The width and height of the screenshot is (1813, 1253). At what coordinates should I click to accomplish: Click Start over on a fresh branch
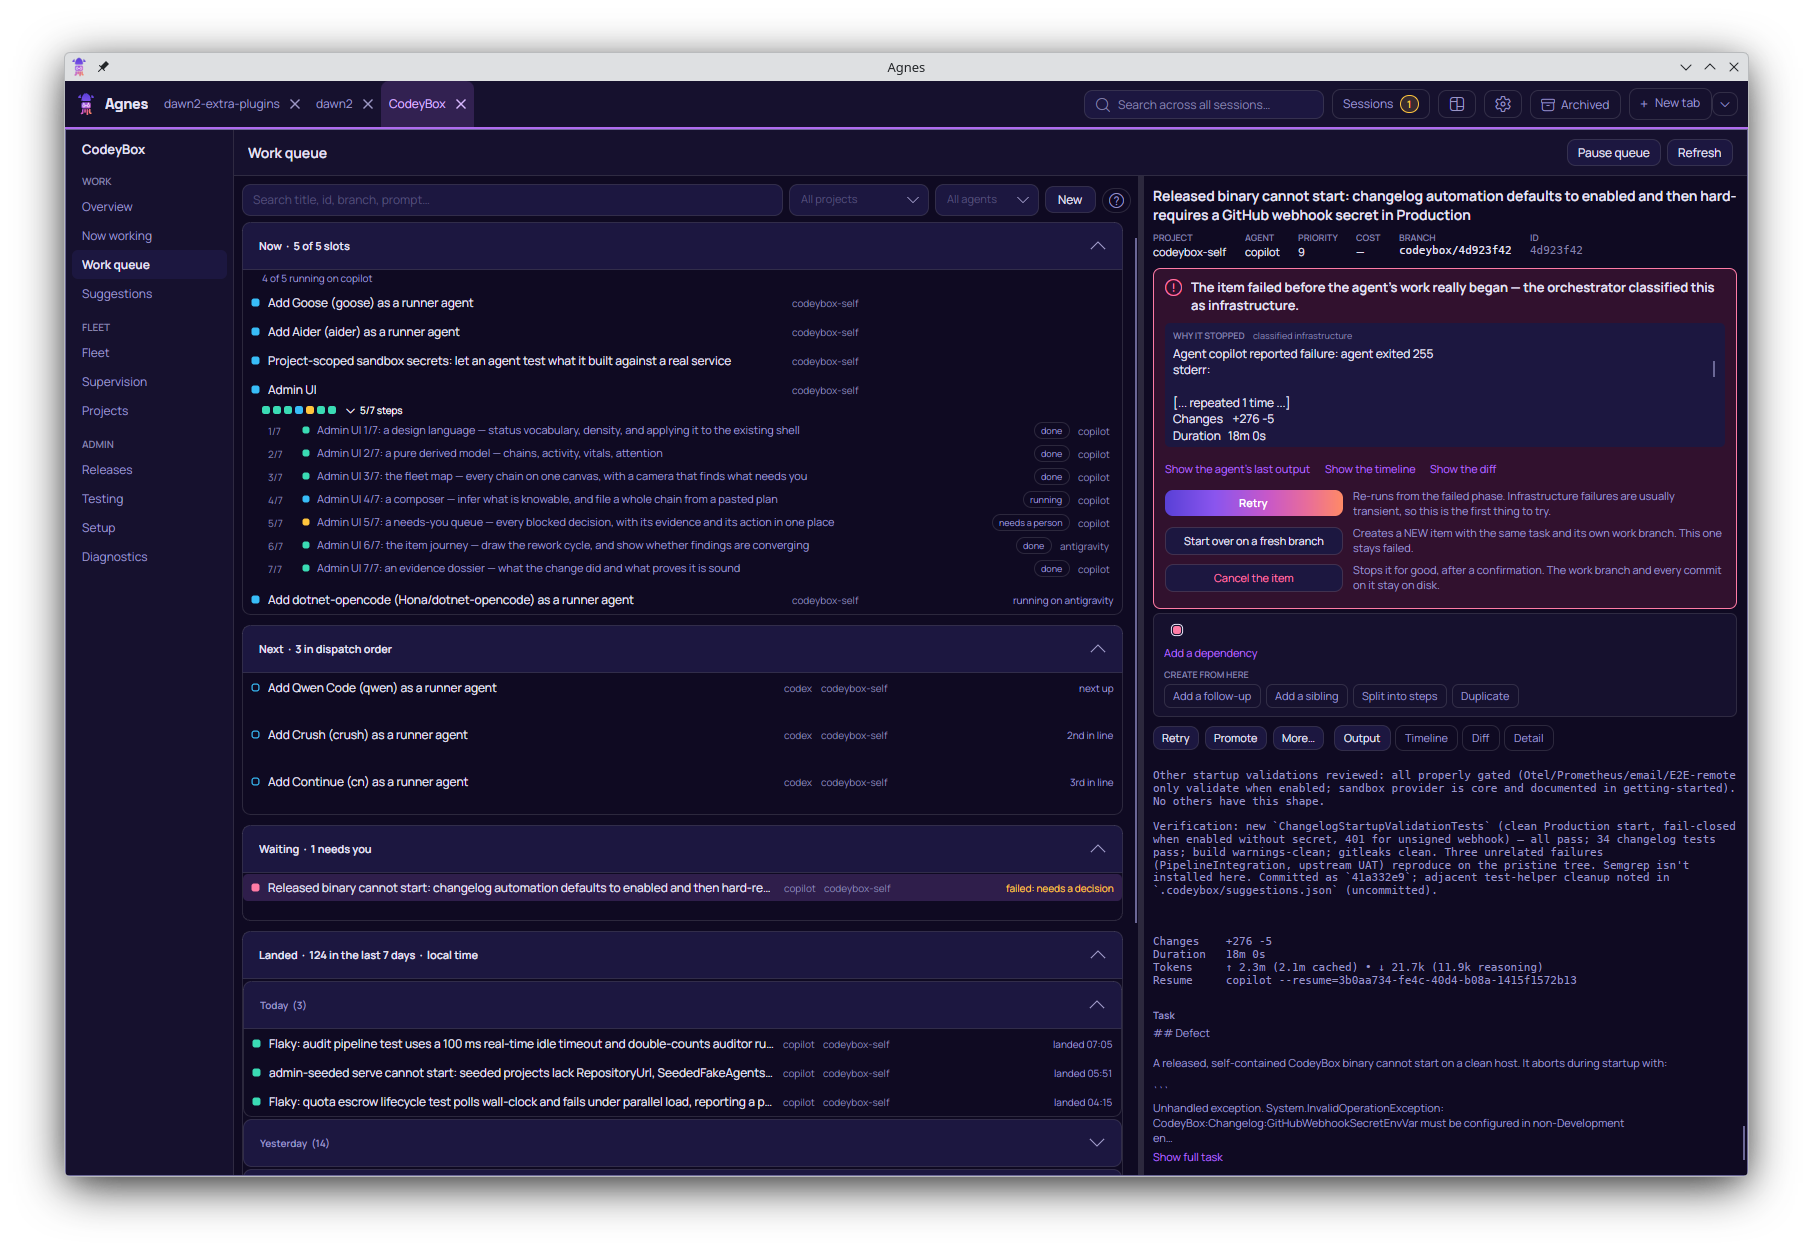(x=1253, y=541)
